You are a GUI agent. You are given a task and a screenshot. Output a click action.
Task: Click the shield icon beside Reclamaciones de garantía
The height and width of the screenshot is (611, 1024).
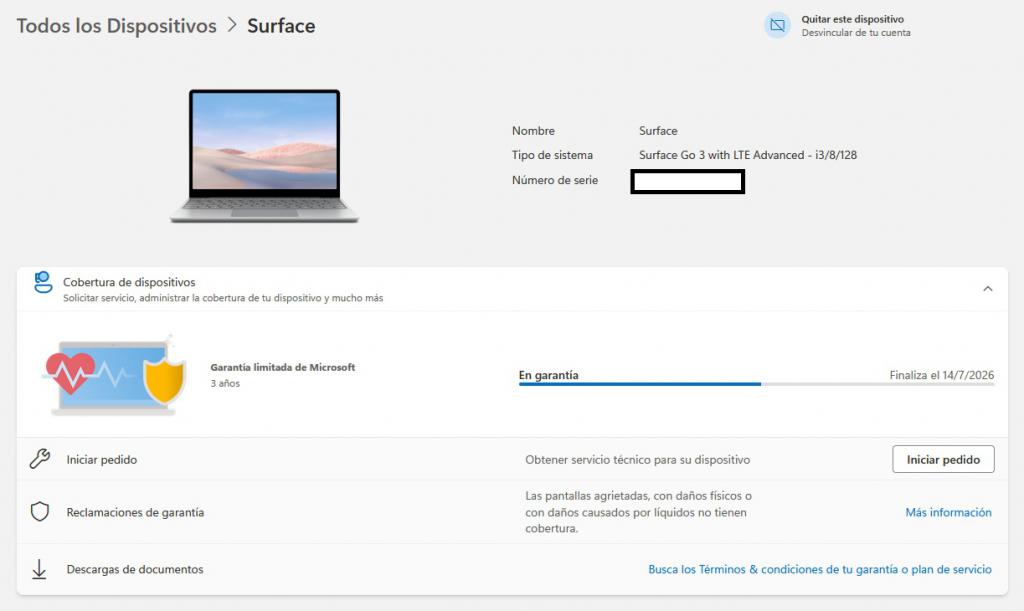[40, 512]
